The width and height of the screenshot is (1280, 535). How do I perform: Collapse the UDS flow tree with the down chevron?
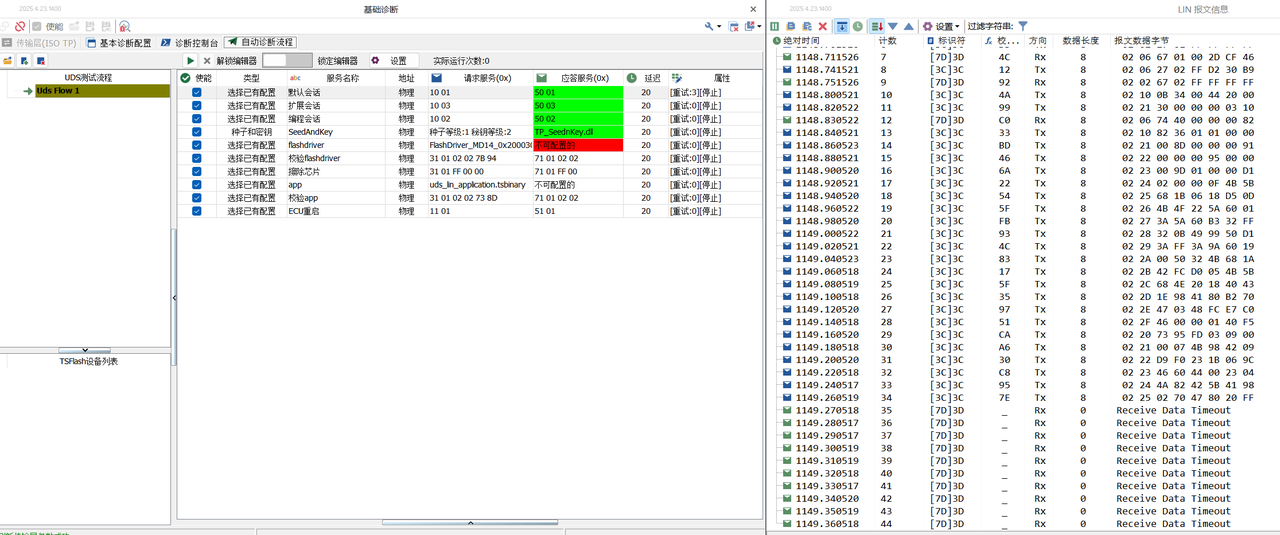[86, 350]
